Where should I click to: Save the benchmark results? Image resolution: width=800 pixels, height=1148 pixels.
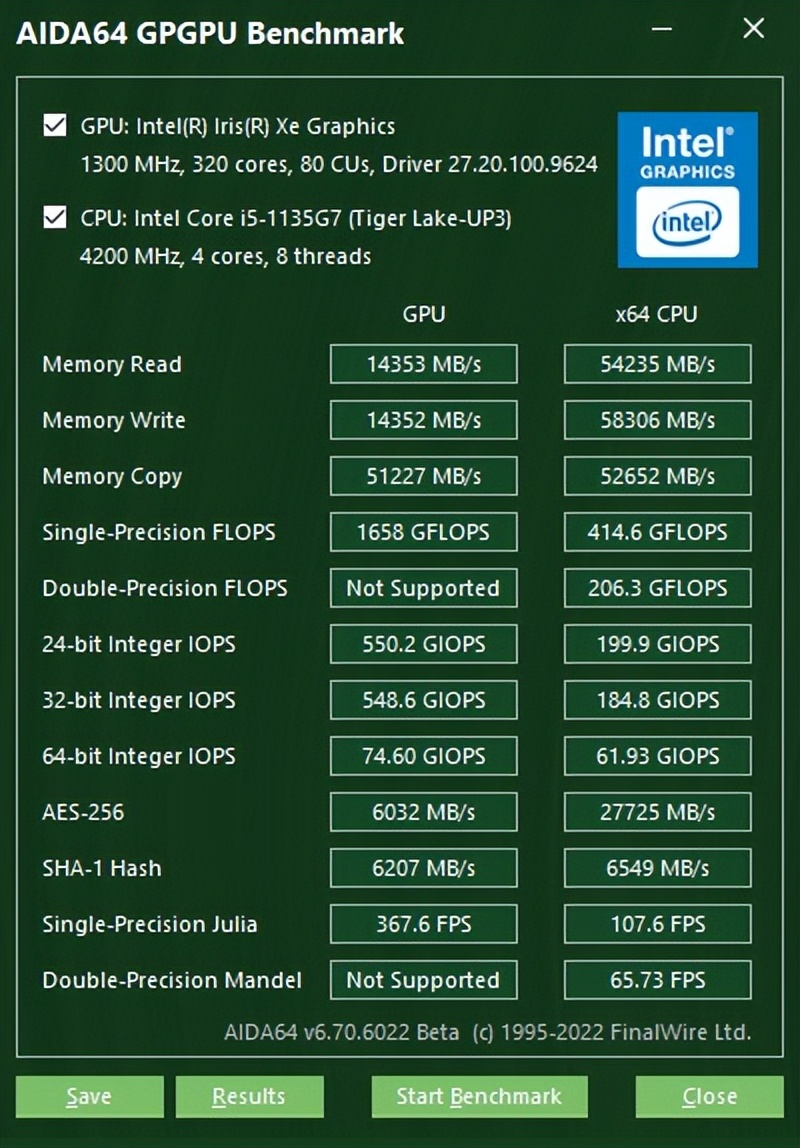point(89,1096)
